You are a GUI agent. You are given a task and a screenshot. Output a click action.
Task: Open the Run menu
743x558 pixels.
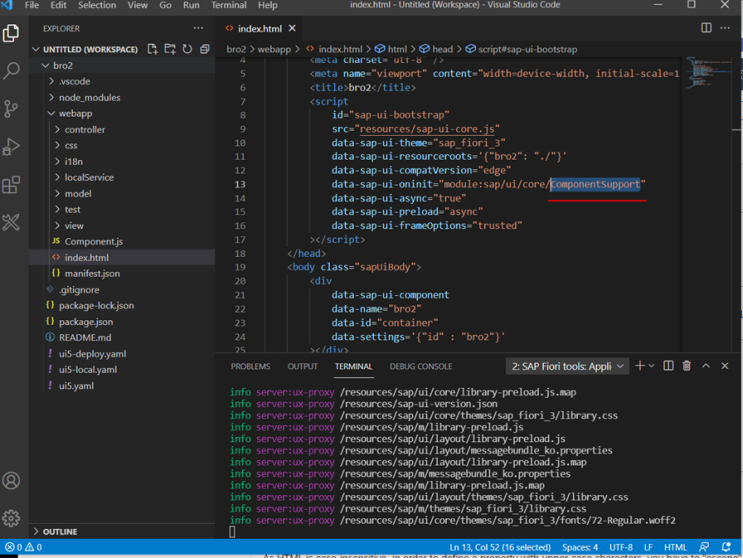[x=191, y=5]
